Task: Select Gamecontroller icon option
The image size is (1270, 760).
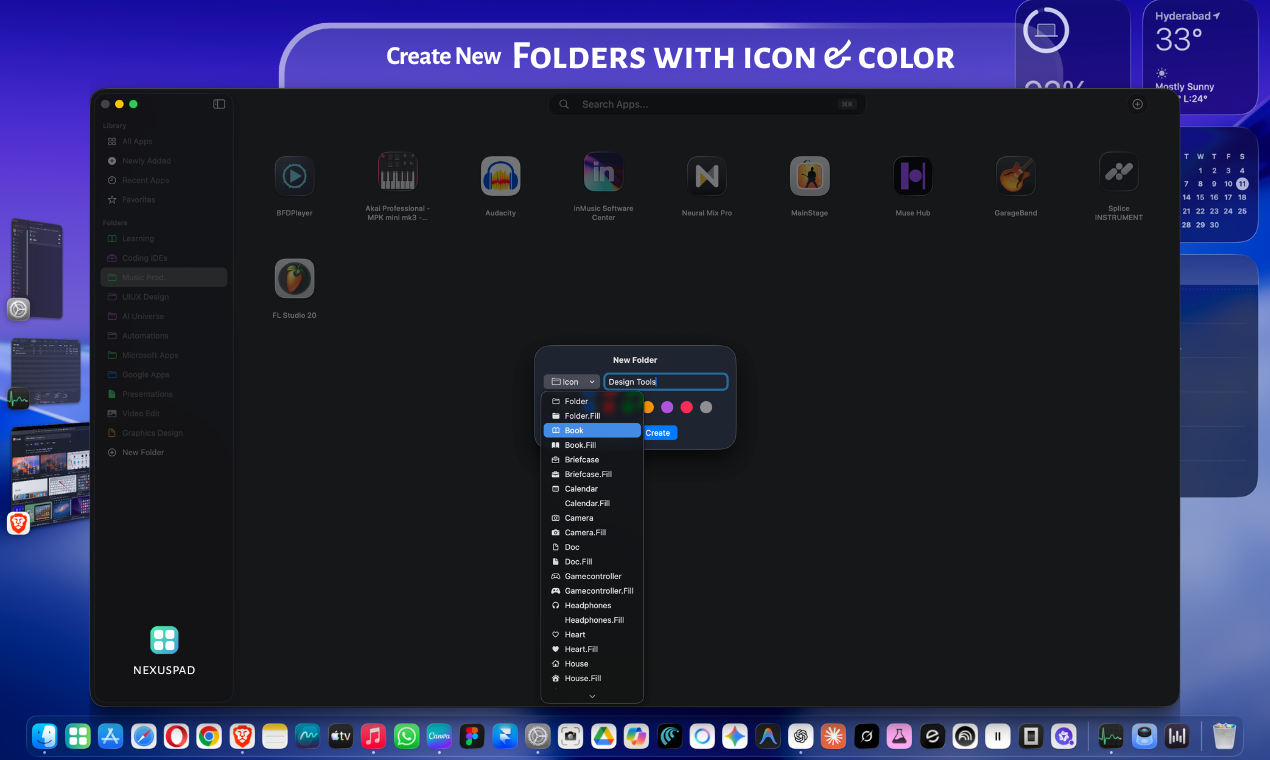Action: [x=592, y=576]
